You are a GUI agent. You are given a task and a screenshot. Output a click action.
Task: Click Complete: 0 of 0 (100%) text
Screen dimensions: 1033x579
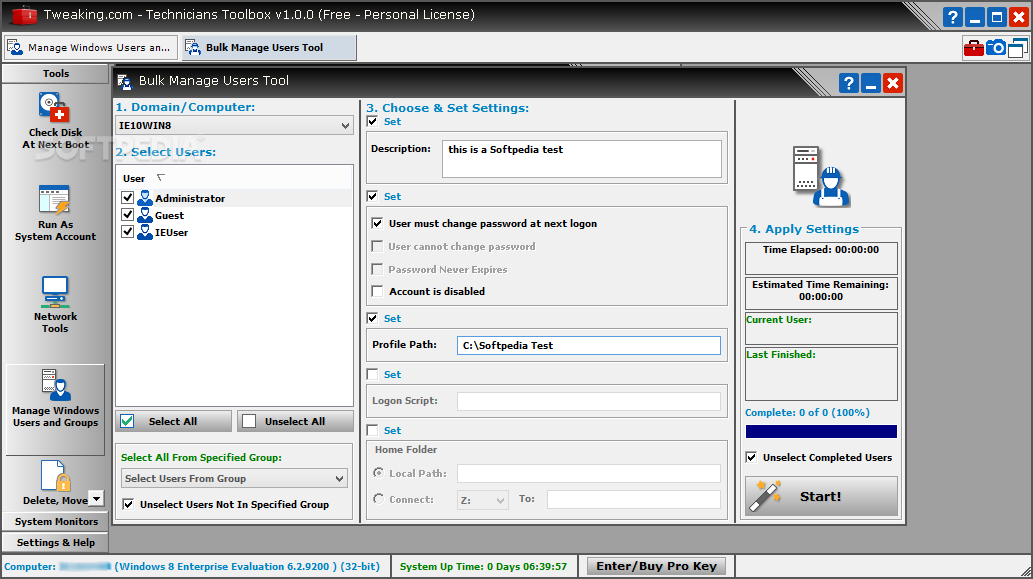tap(807, 412)
